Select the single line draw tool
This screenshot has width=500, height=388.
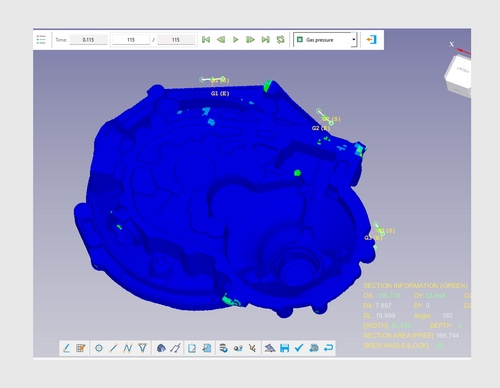coord(113,348)
